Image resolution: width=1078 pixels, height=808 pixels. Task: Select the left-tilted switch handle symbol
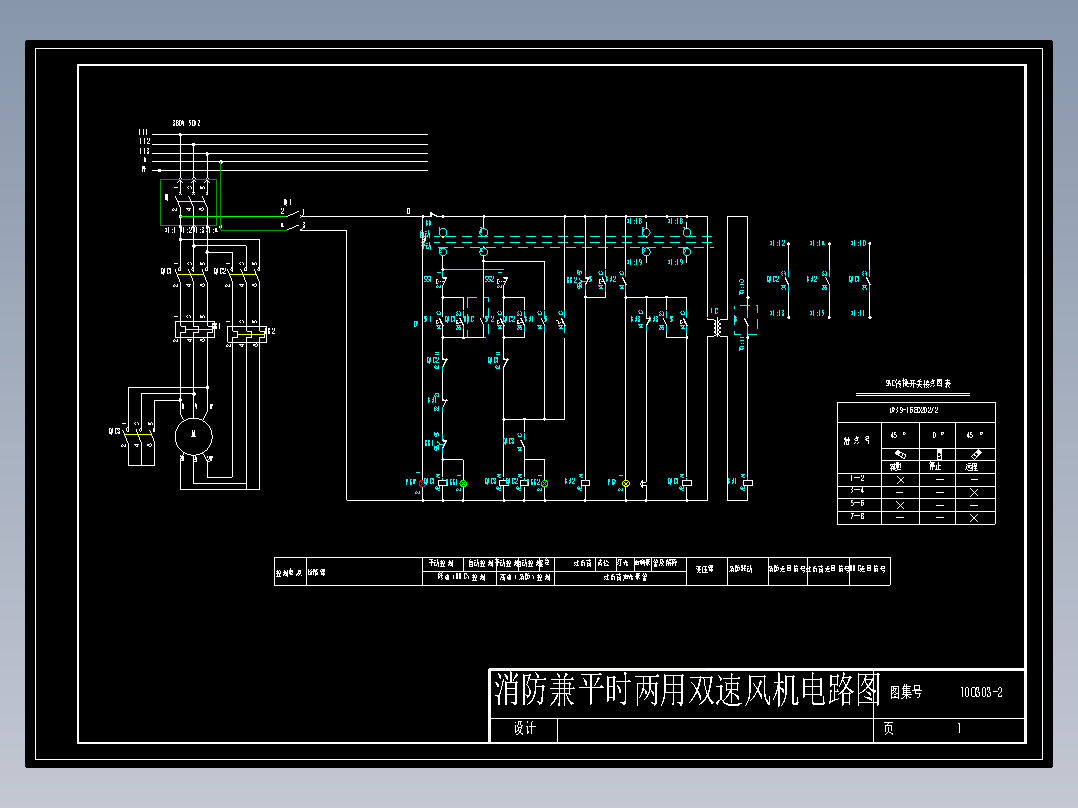tap(900, 454)
